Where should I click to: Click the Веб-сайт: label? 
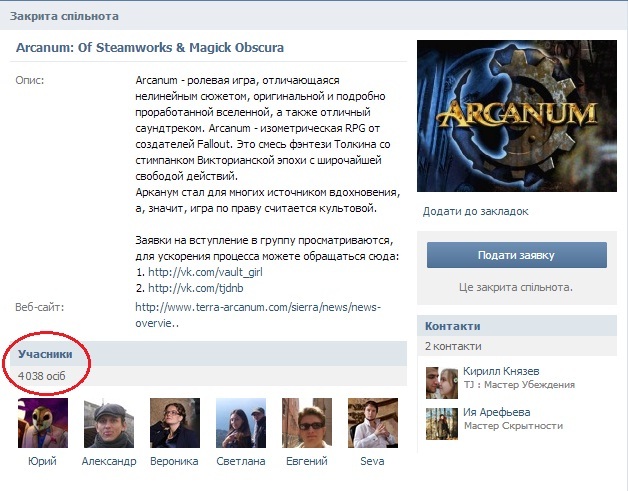[x=40, y=307]
